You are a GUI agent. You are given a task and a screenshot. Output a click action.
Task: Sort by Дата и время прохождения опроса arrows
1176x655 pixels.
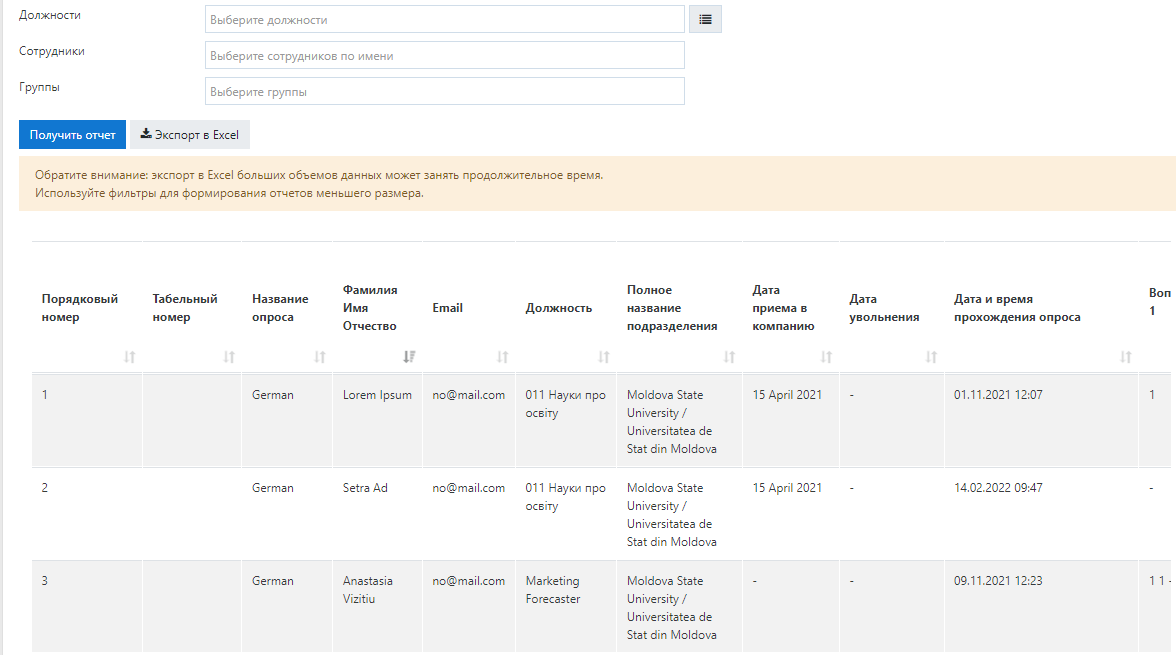point(1126,357)
